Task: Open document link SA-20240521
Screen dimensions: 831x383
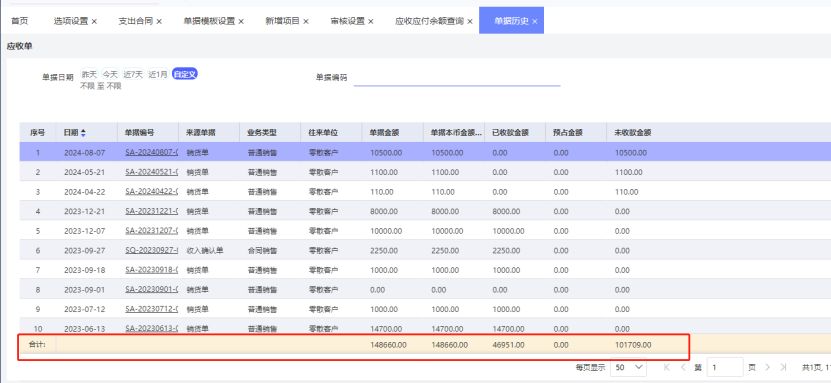Action: coord(152,172)
